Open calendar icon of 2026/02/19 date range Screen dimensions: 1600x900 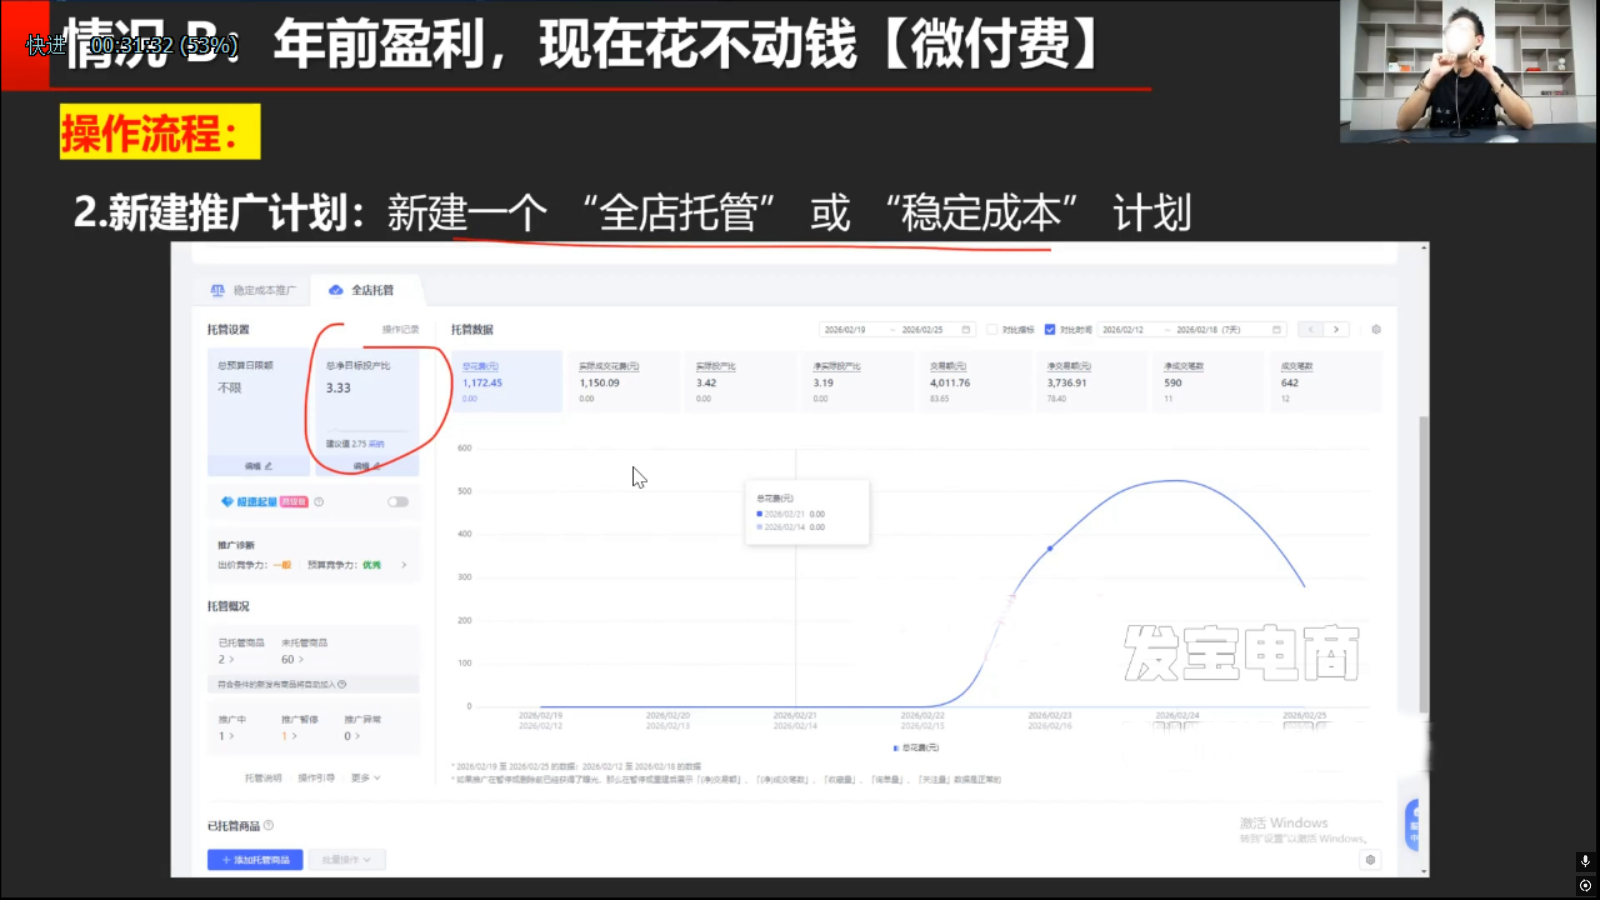click(966, 330)
